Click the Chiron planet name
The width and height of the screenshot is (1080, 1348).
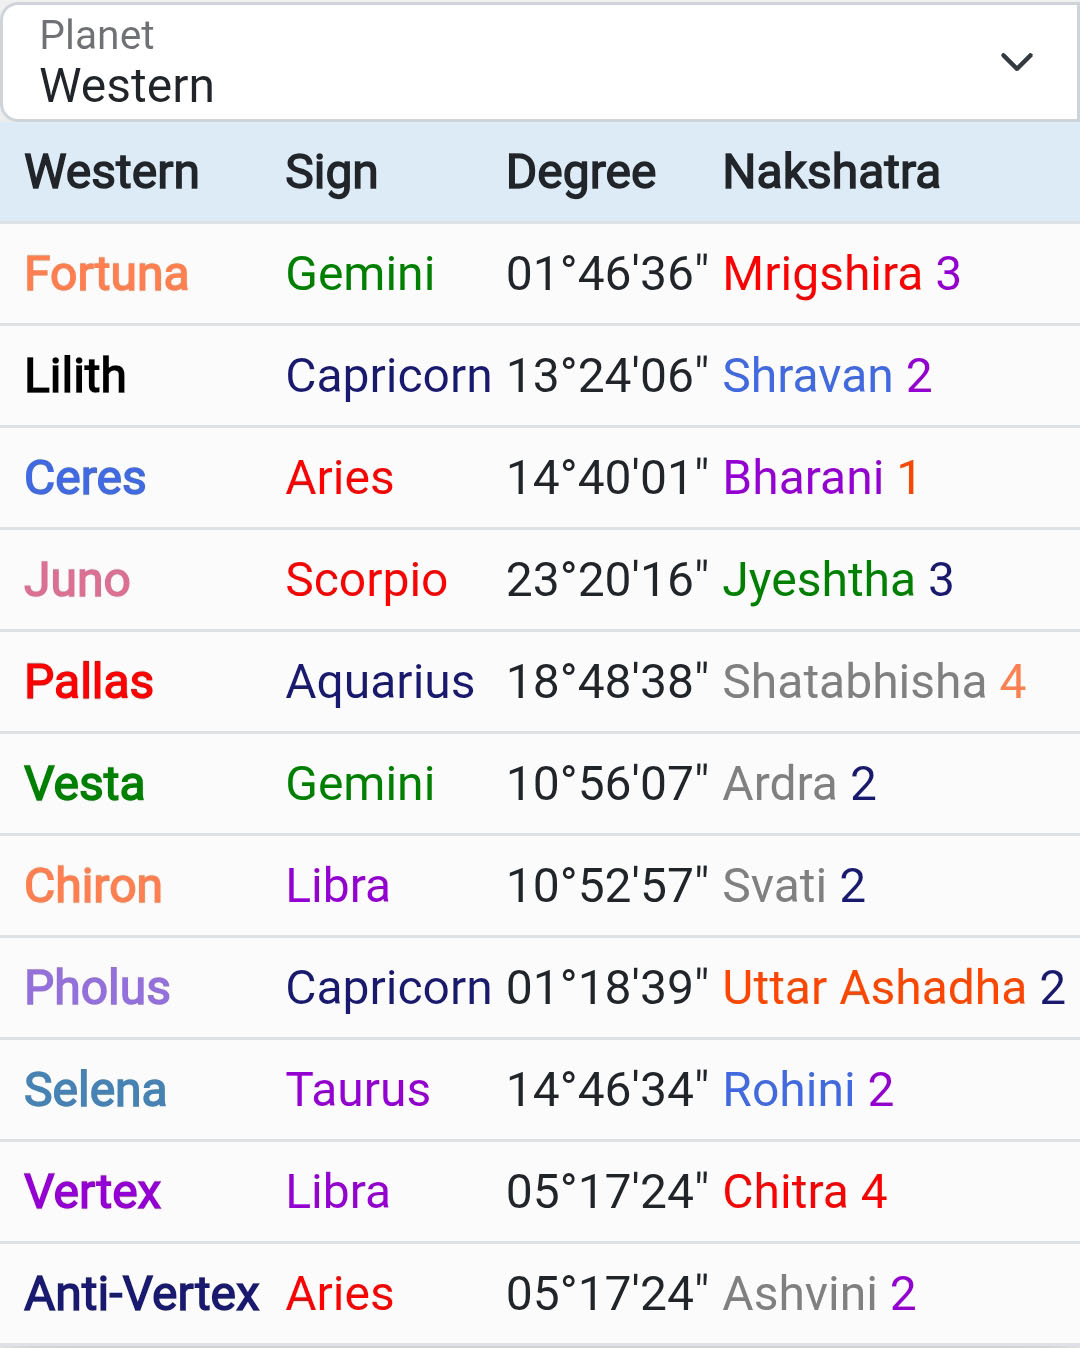coord(93,886)
